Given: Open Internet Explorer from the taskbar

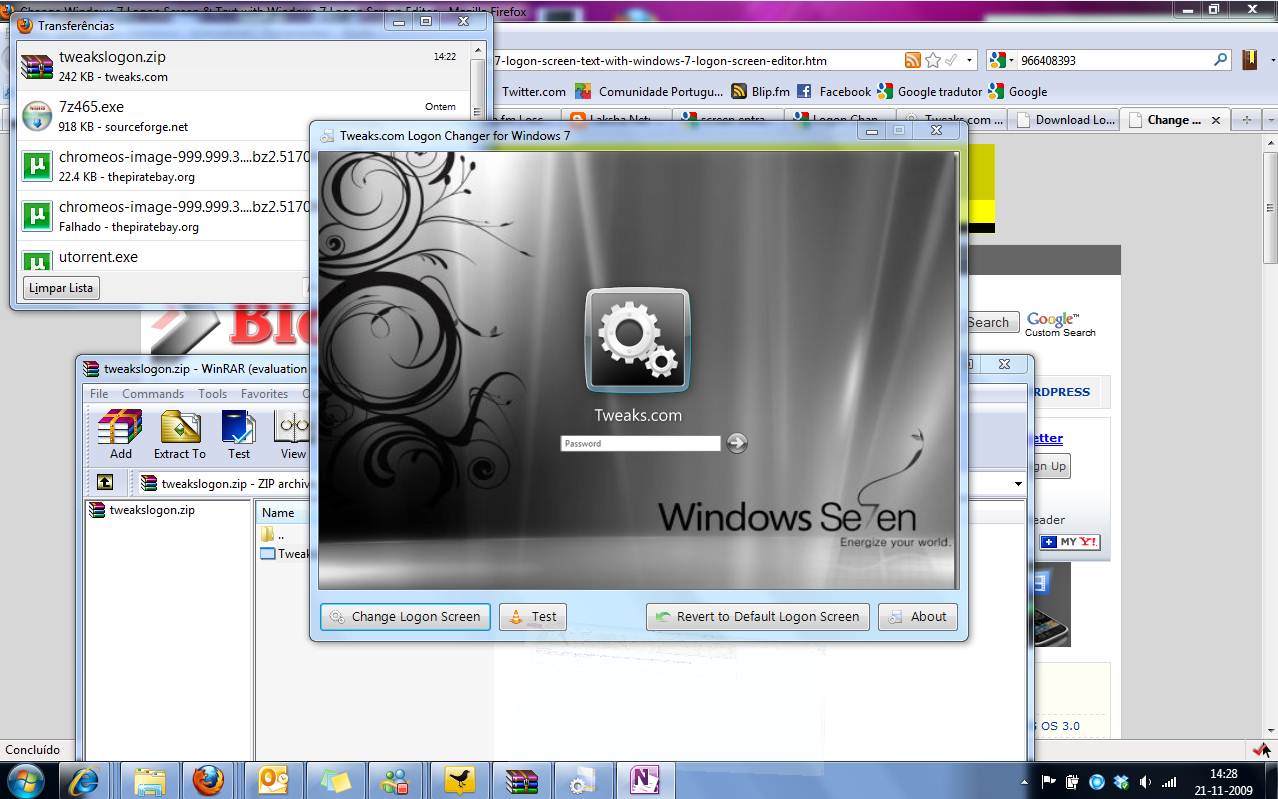Looking at the screenshot, I should (x=88, y=780).
